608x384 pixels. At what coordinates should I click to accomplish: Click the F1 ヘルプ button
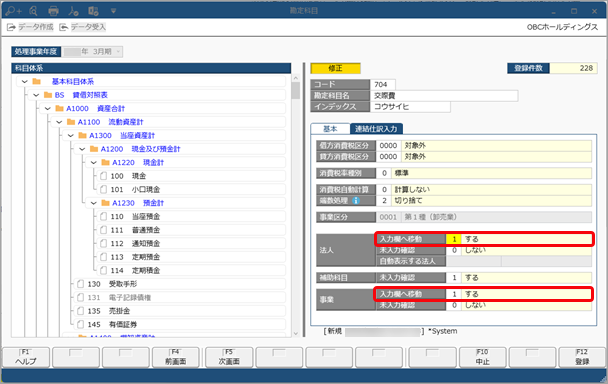[26, 357]
